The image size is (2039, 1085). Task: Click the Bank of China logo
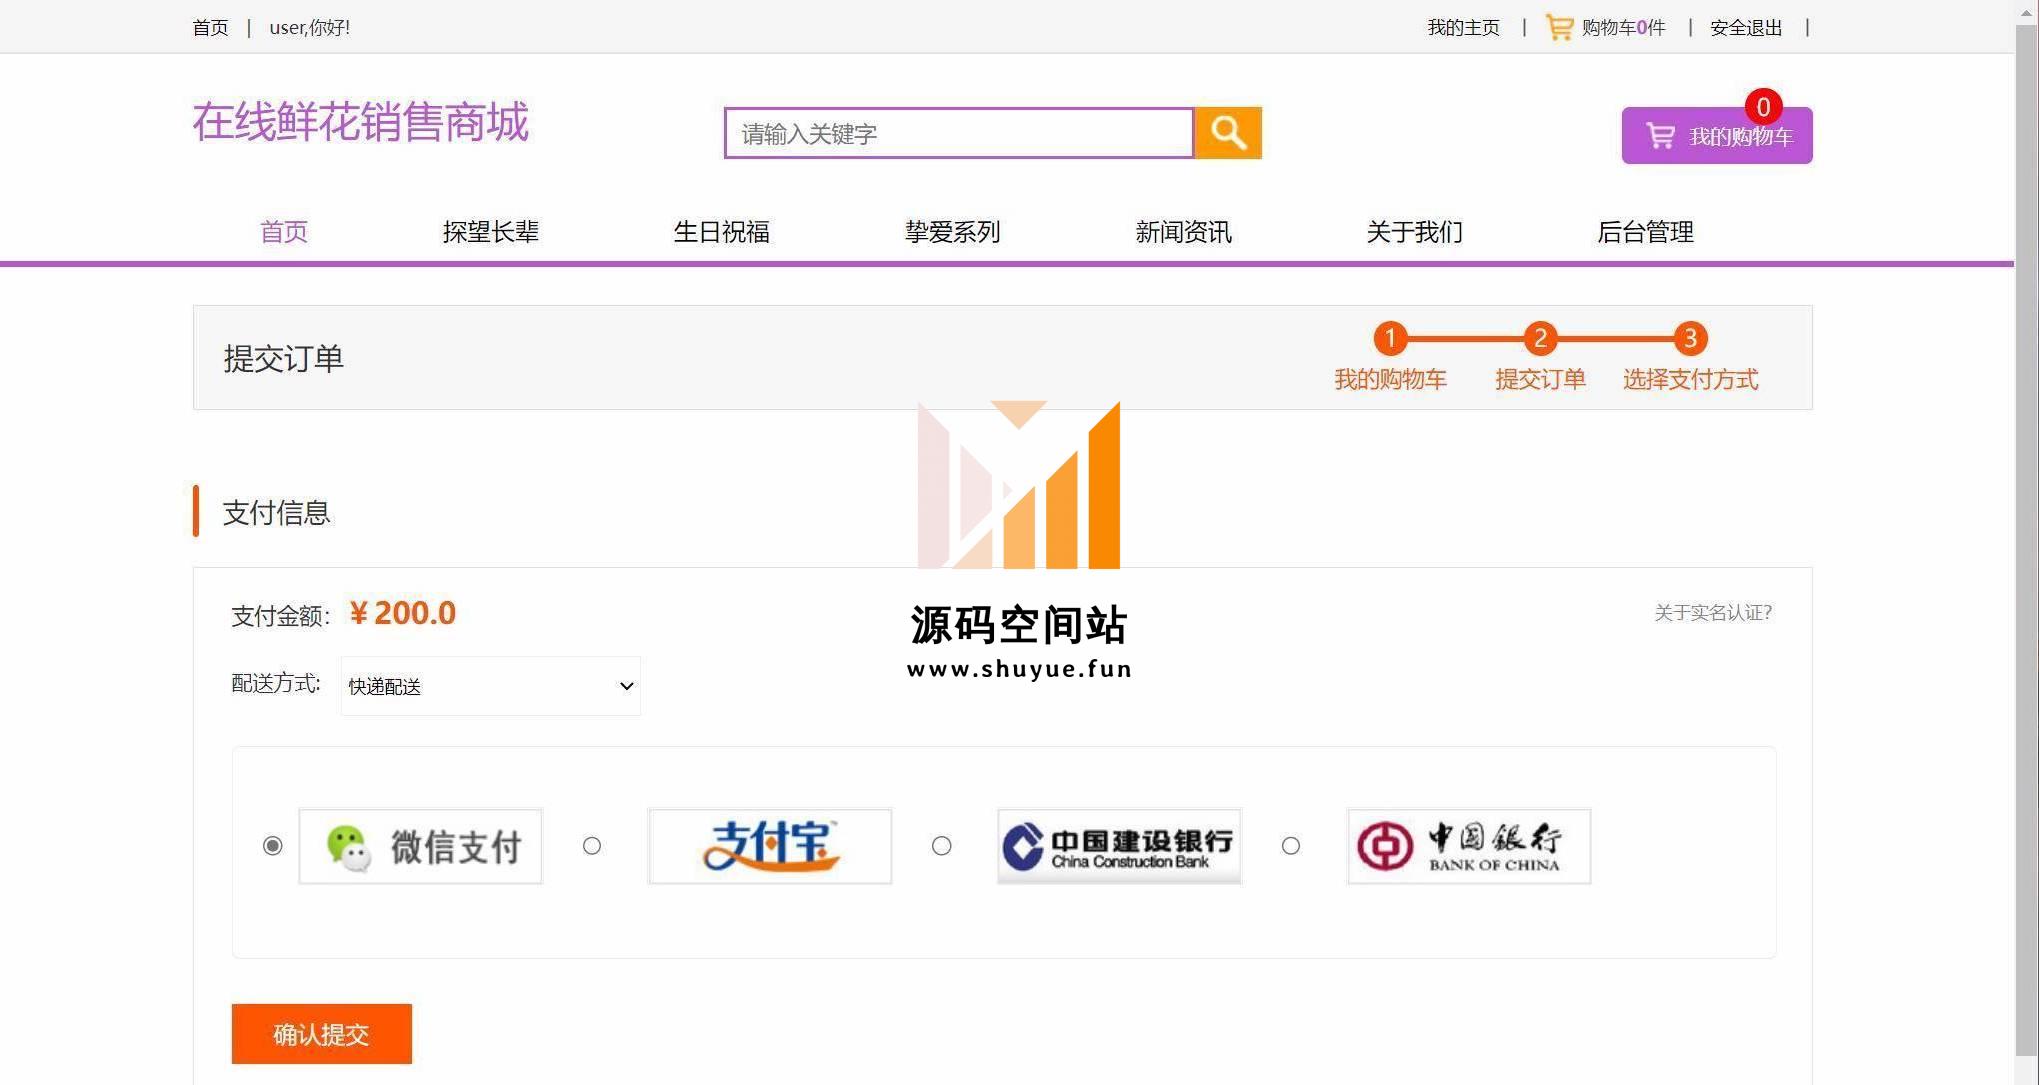coord(1469,846)
